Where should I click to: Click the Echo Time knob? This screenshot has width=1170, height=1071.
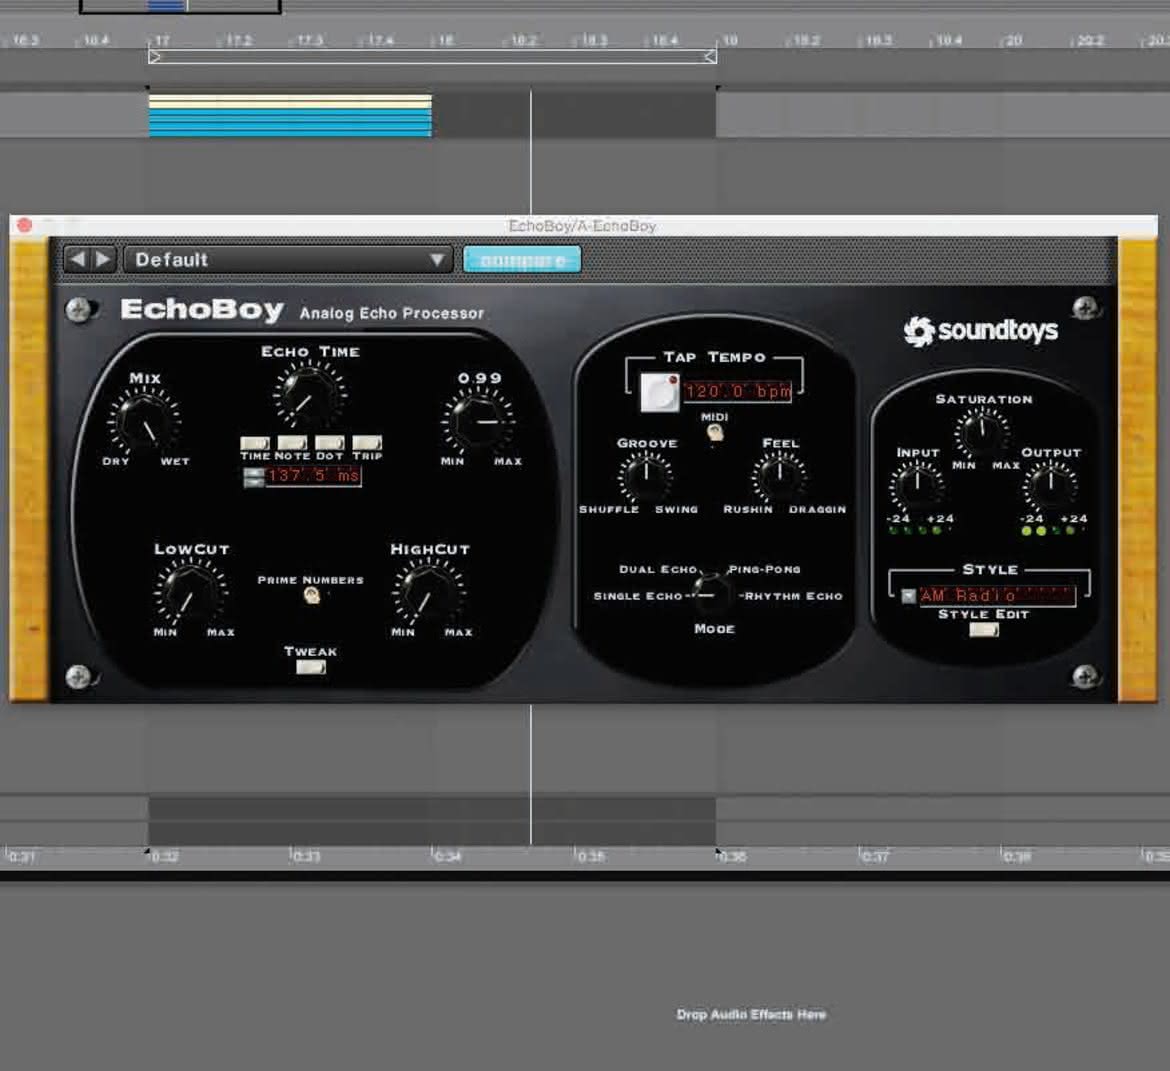coord(308,396)
